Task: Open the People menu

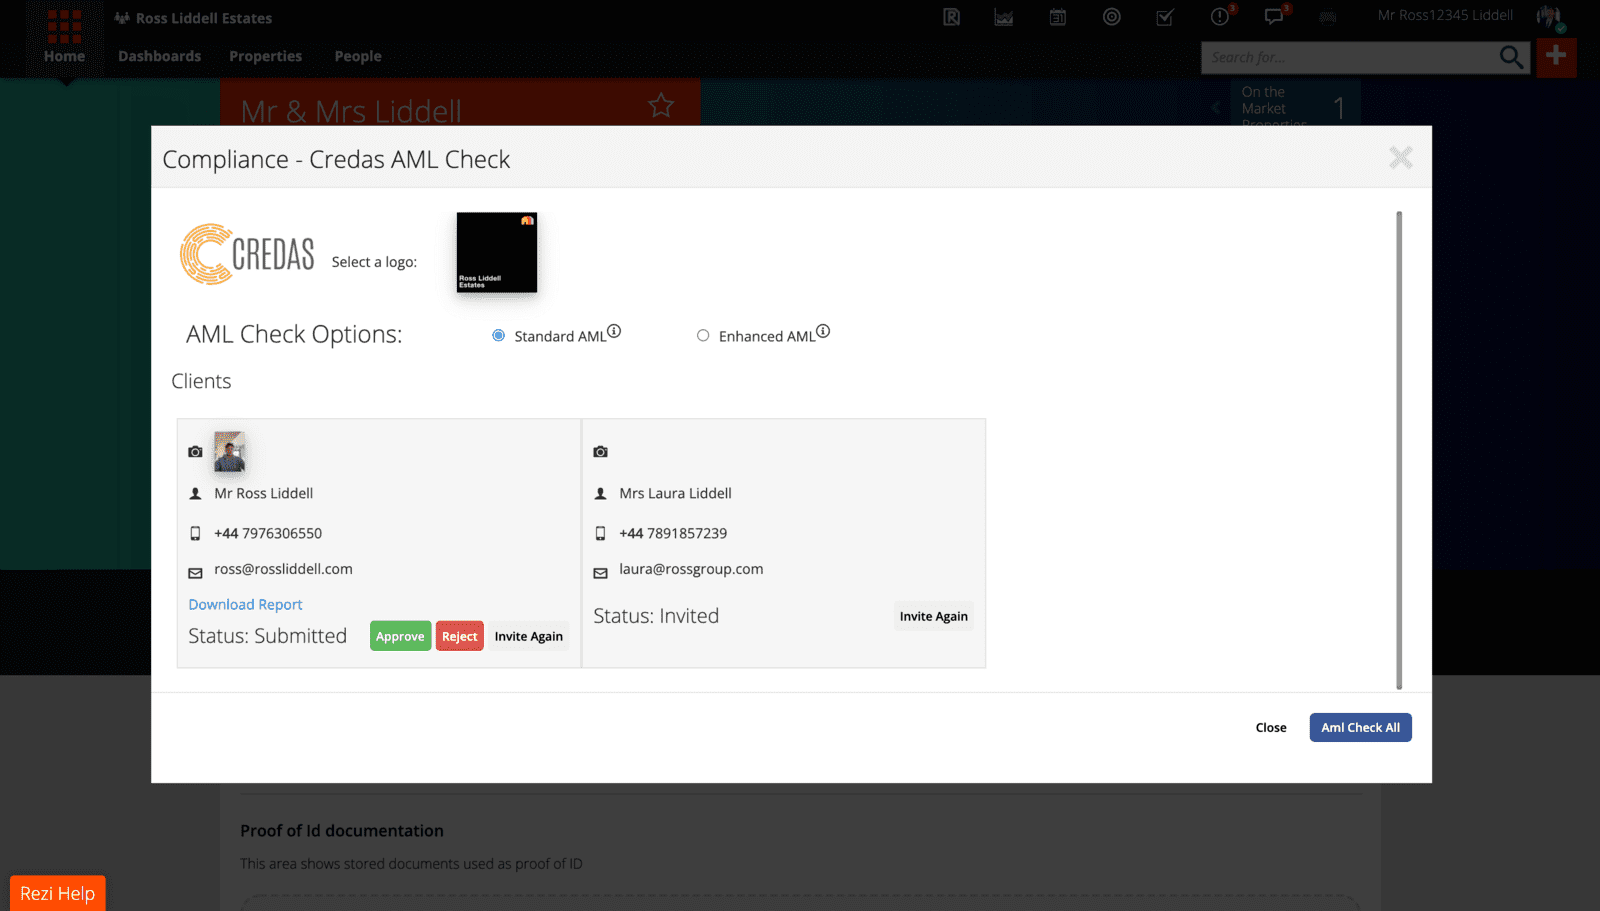Action: click(358, 56)
